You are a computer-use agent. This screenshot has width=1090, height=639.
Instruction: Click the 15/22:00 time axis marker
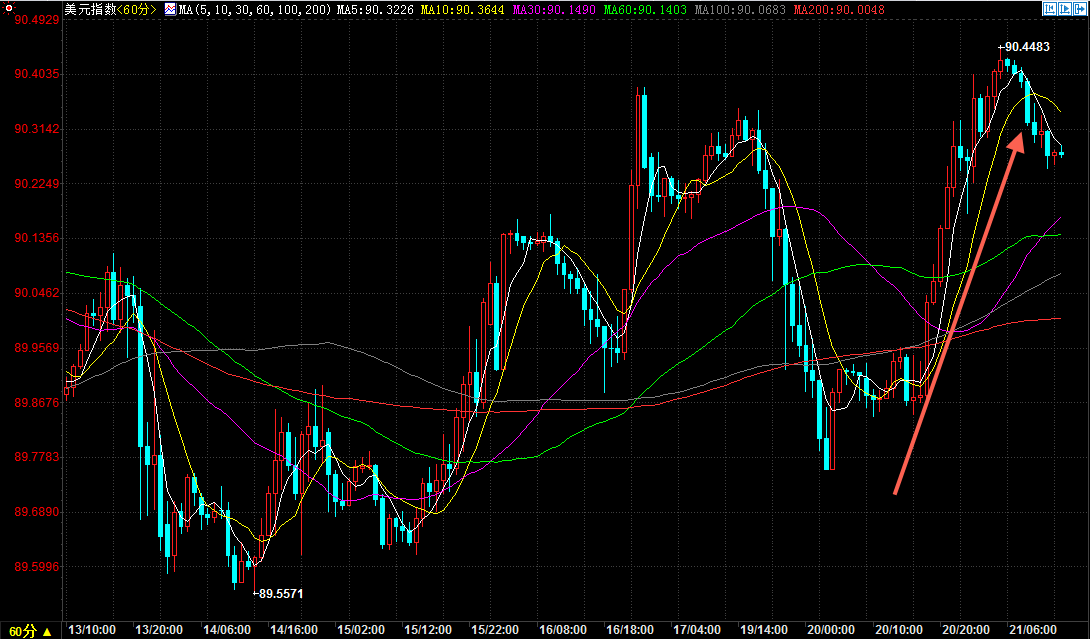point(495,630)
